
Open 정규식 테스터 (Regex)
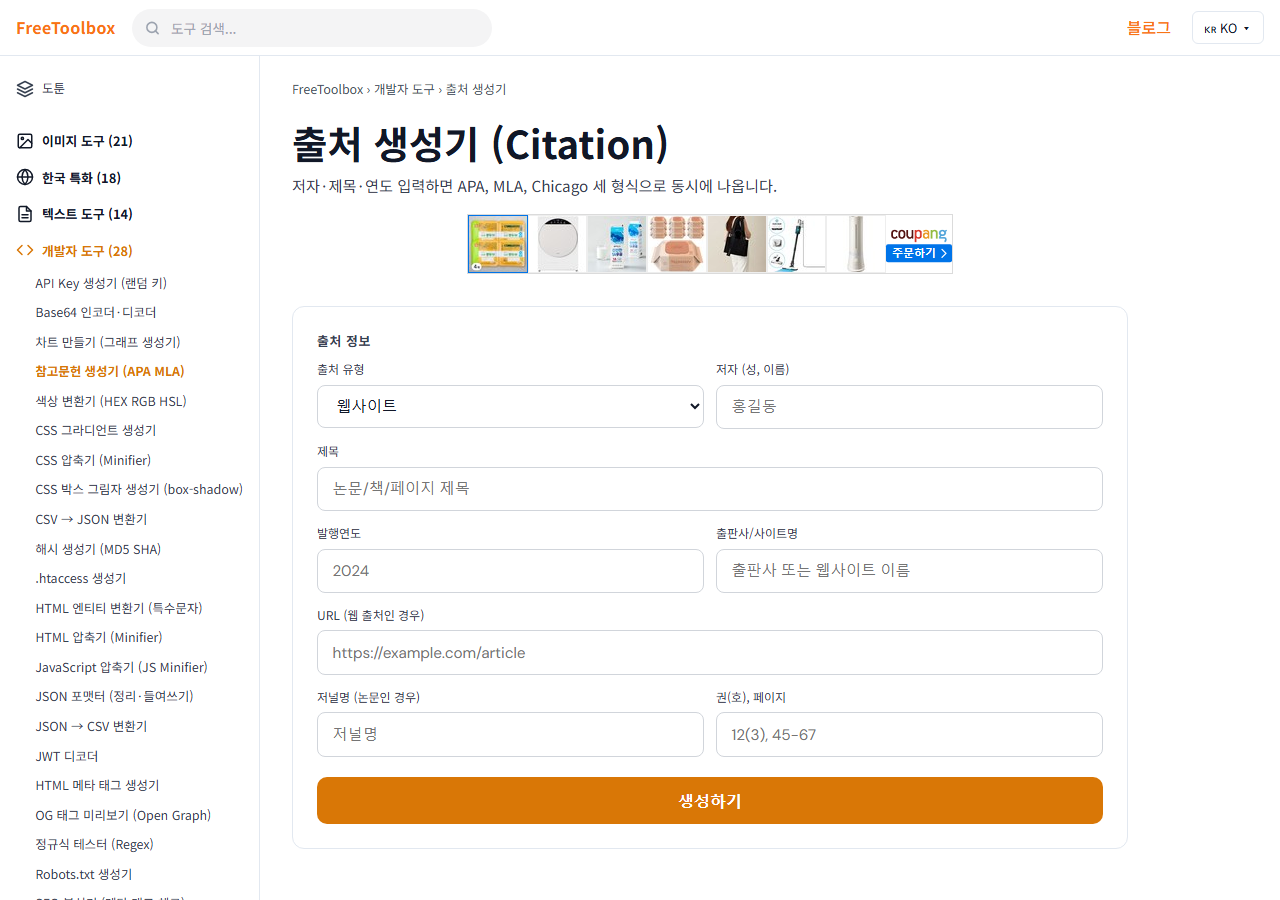94,844
